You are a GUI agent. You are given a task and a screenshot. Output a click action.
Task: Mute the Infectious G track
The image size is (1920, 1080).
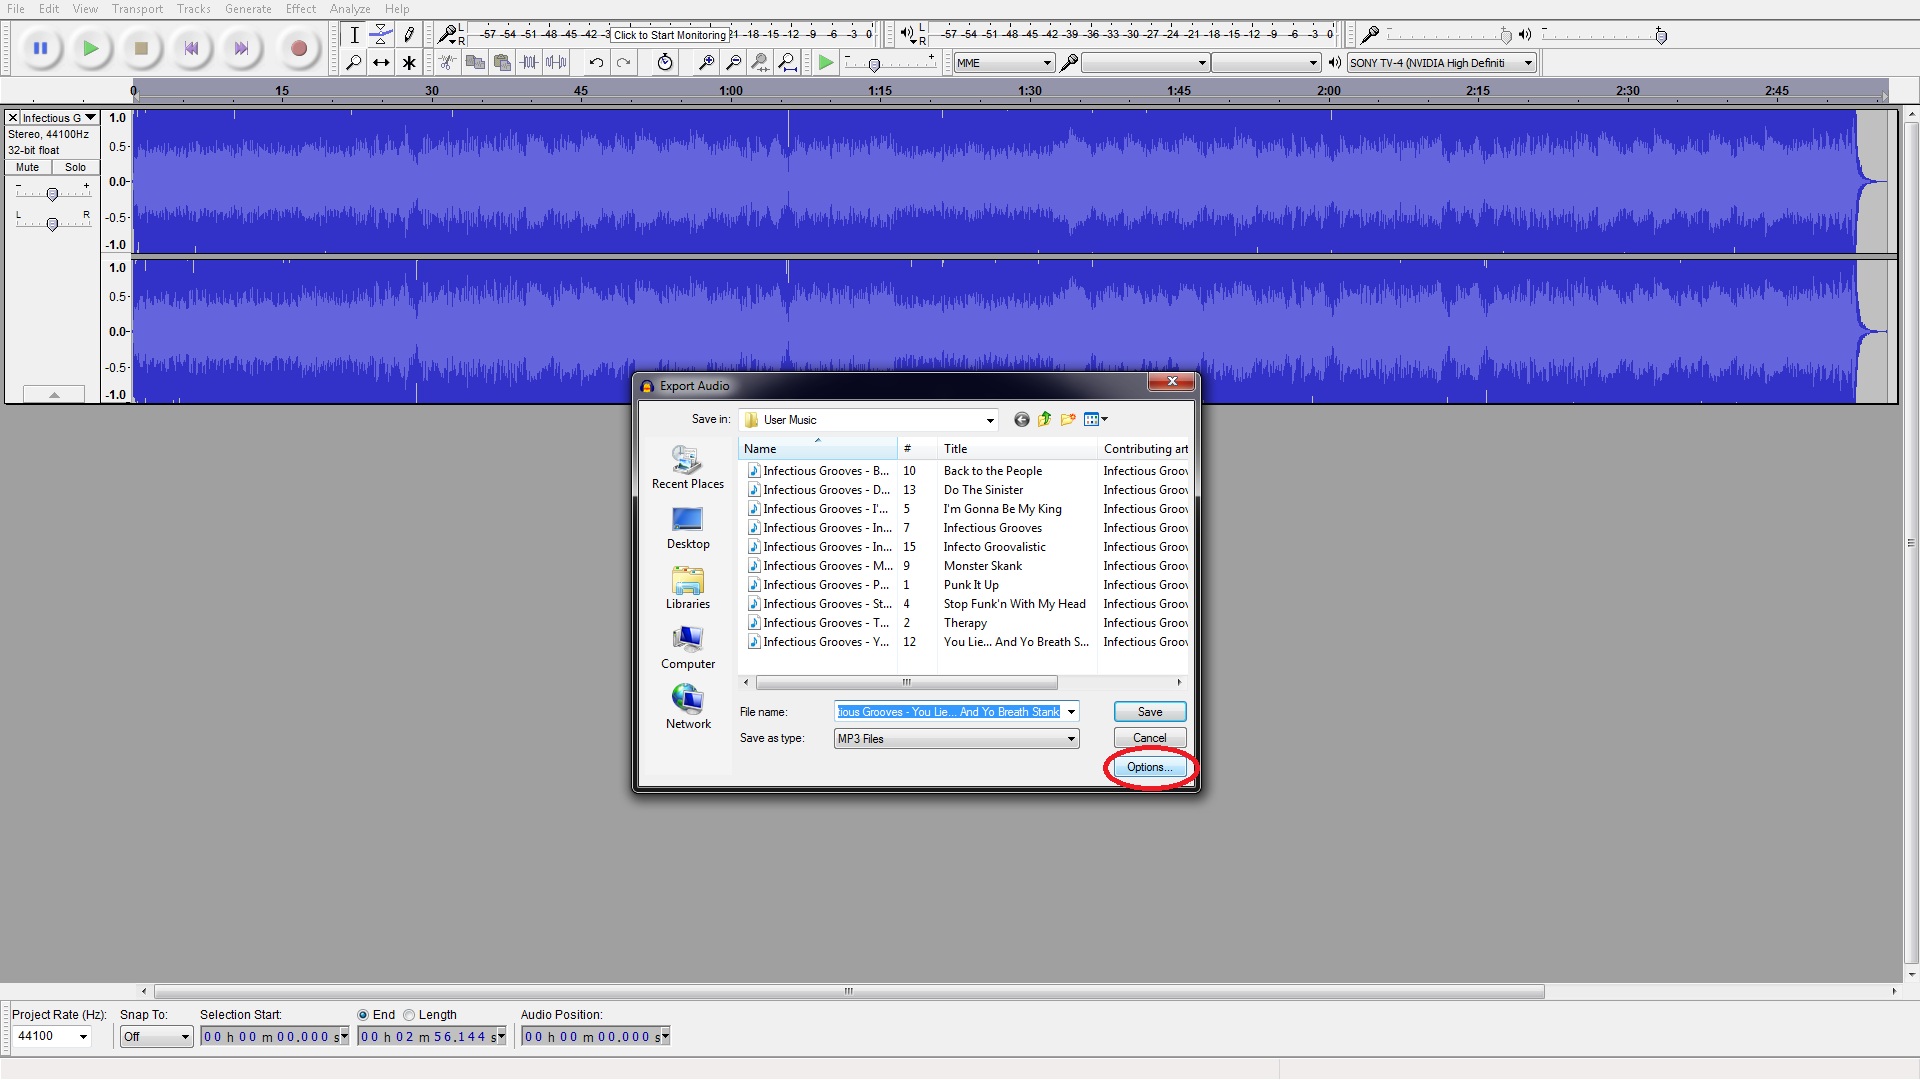coord(28,167)
